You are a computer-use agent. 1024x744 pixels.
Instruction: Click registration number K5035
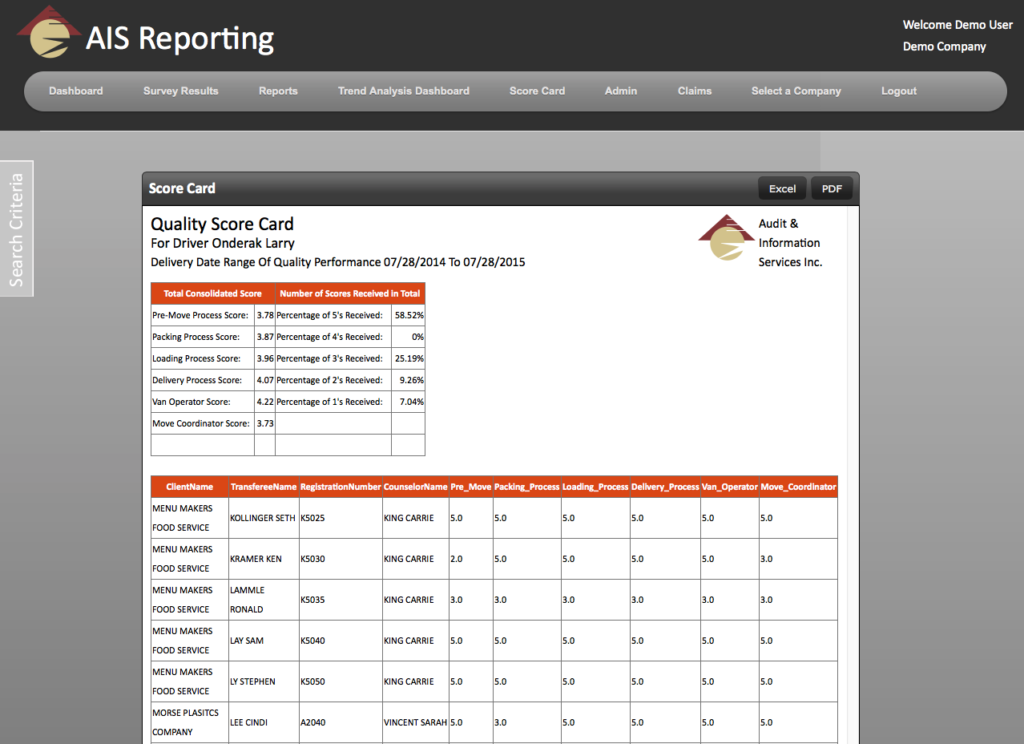click(313, 600)
